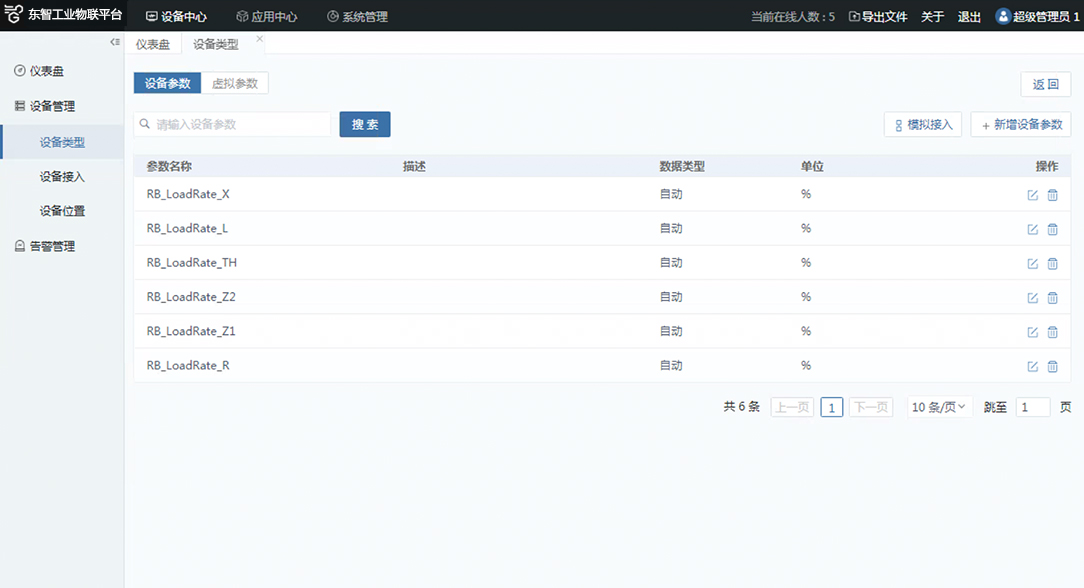Close the 设备类型 tab
The height and width of the screenshot is (588, 1084).
(260, 39)
